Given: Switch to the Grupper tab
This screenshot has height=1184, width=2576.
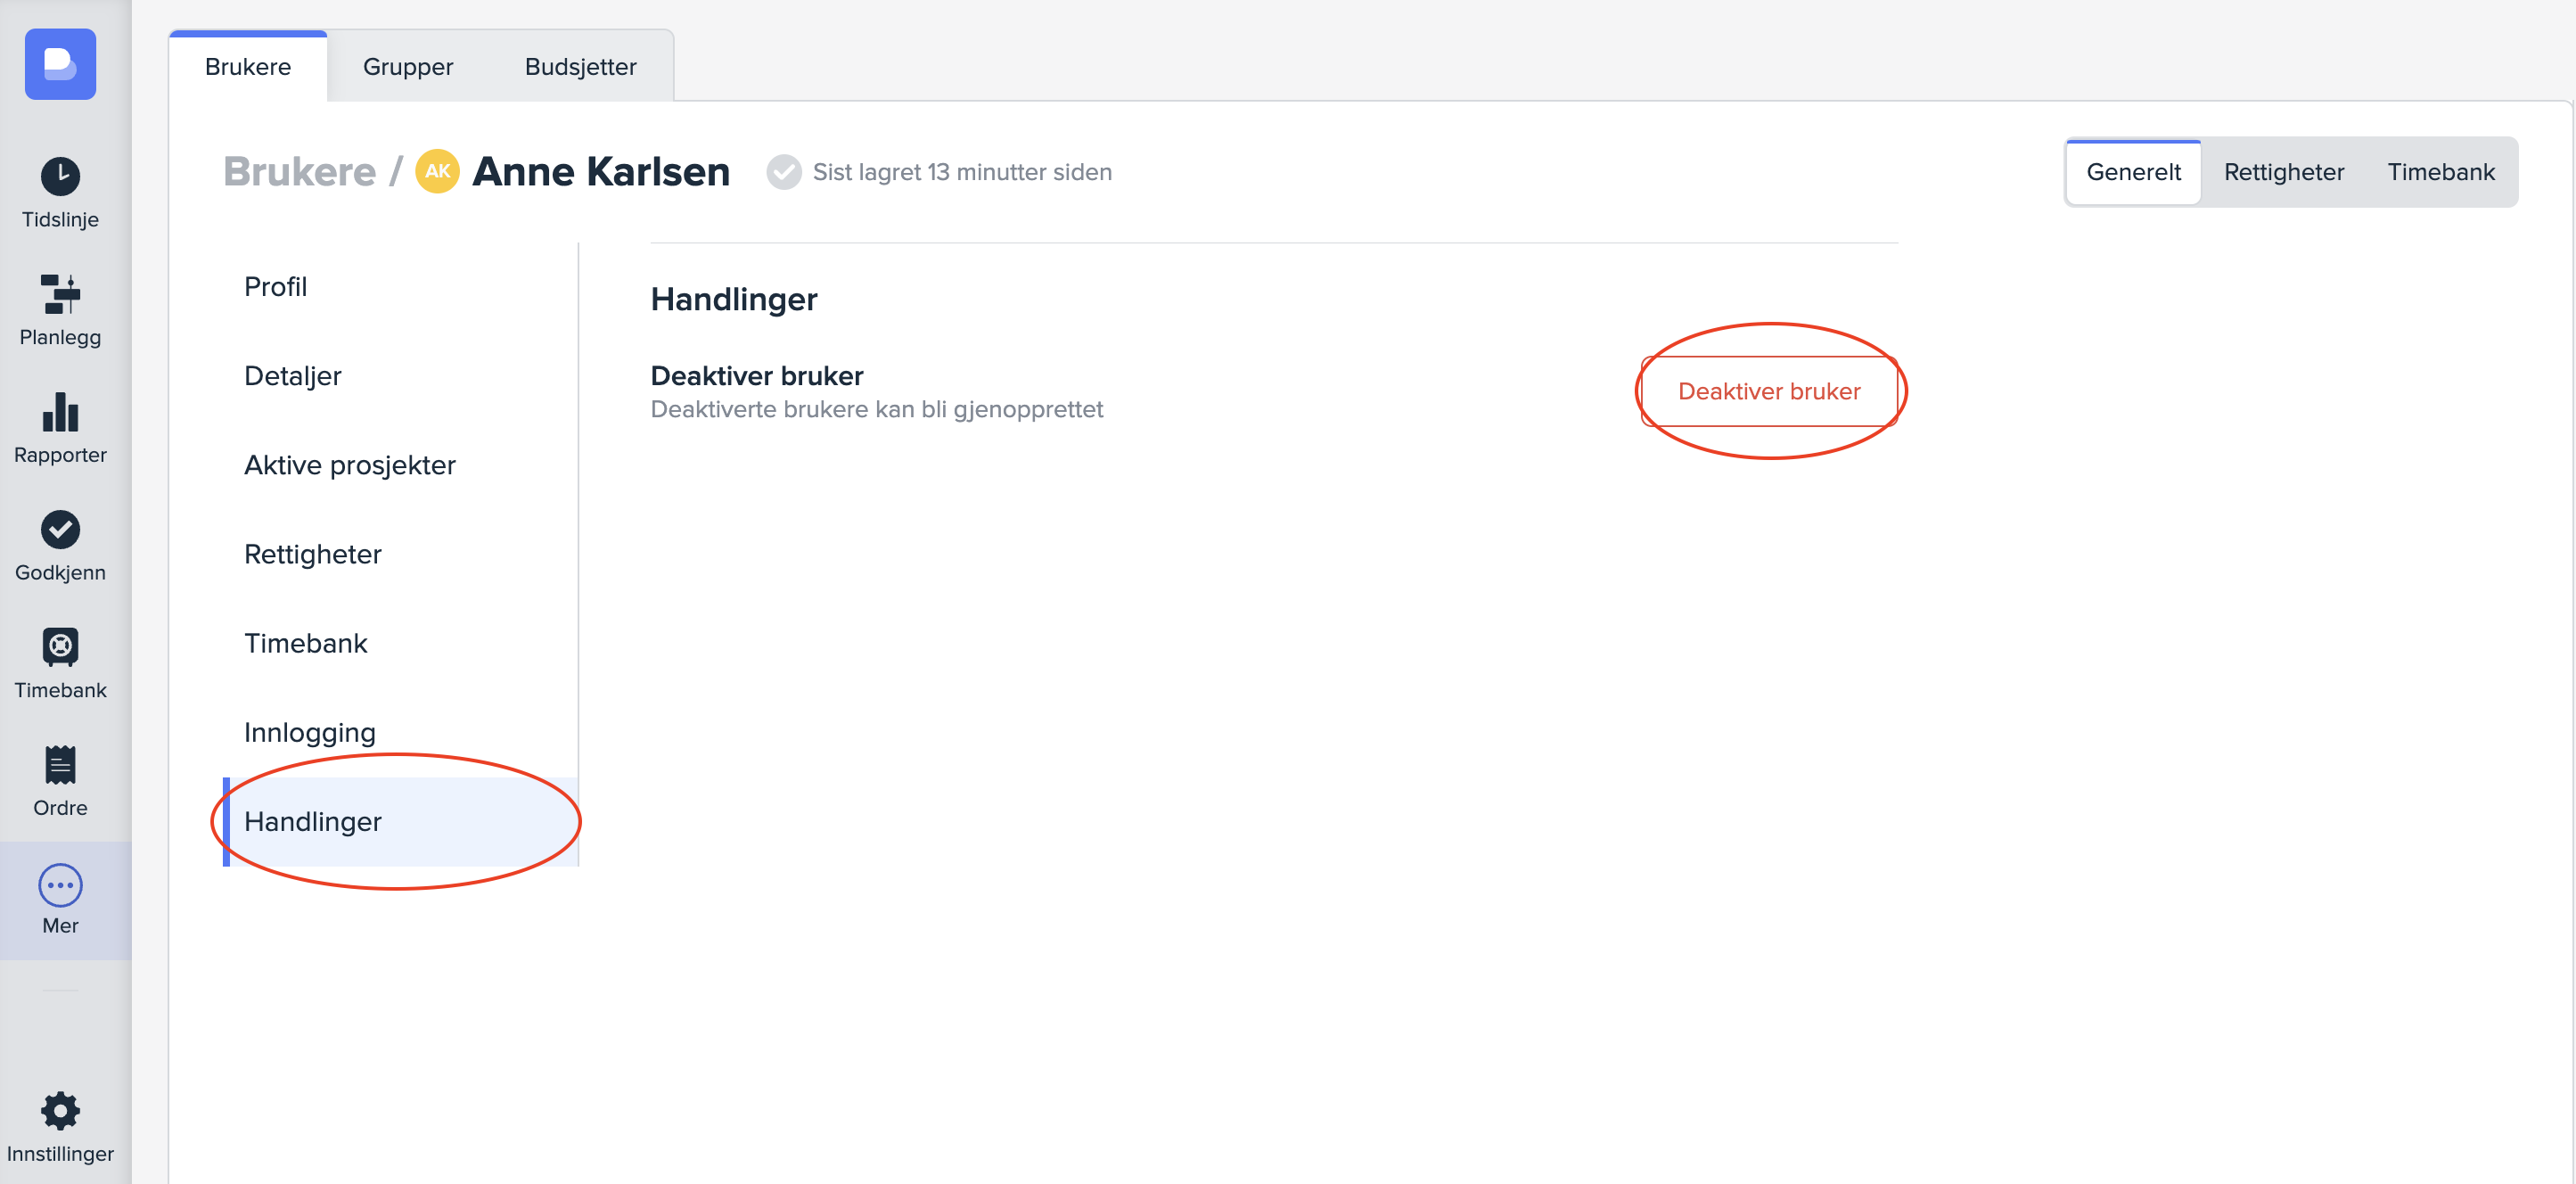Looking at the screenshot, I should pyautogui.click(x=407, y=67).
